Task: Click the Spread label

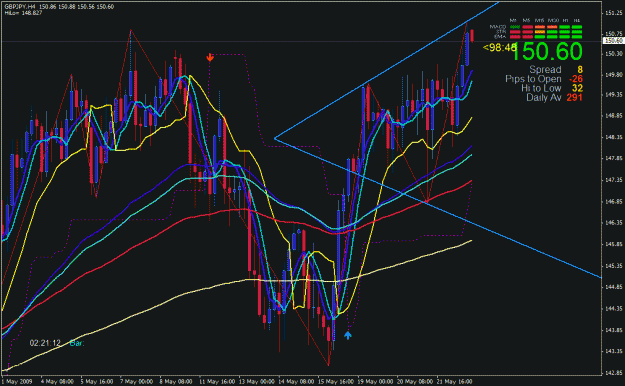Action: coord(545,69)
